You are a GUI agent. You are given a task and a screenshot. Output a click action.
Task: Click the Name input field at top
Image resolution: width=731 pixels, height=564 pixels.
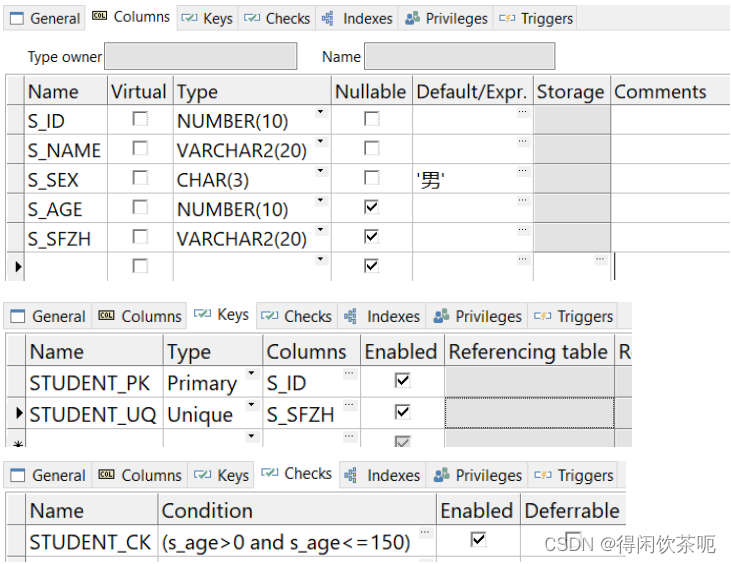click(x=458, y=57)
